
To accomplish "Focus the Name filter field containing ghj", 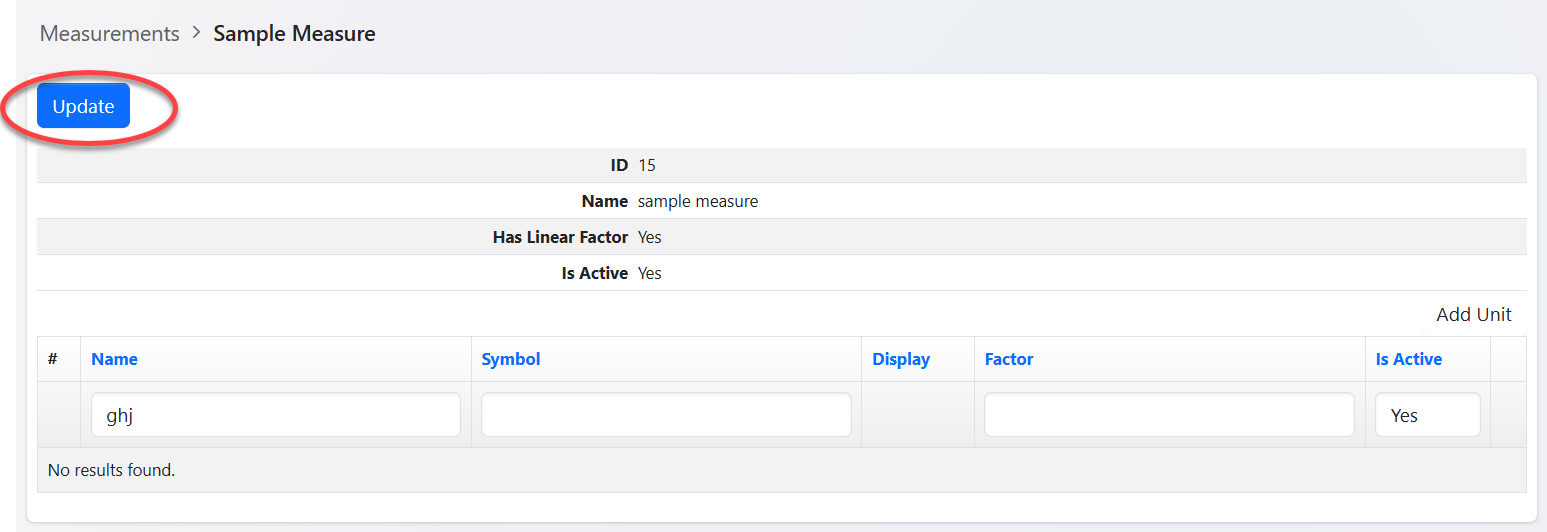I will [275, 415].
